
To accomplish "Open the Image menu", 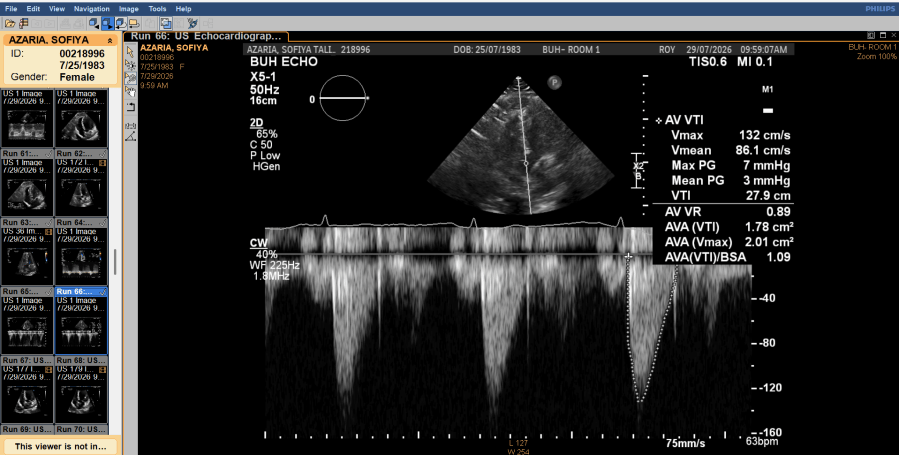I will tap(128, 9).
